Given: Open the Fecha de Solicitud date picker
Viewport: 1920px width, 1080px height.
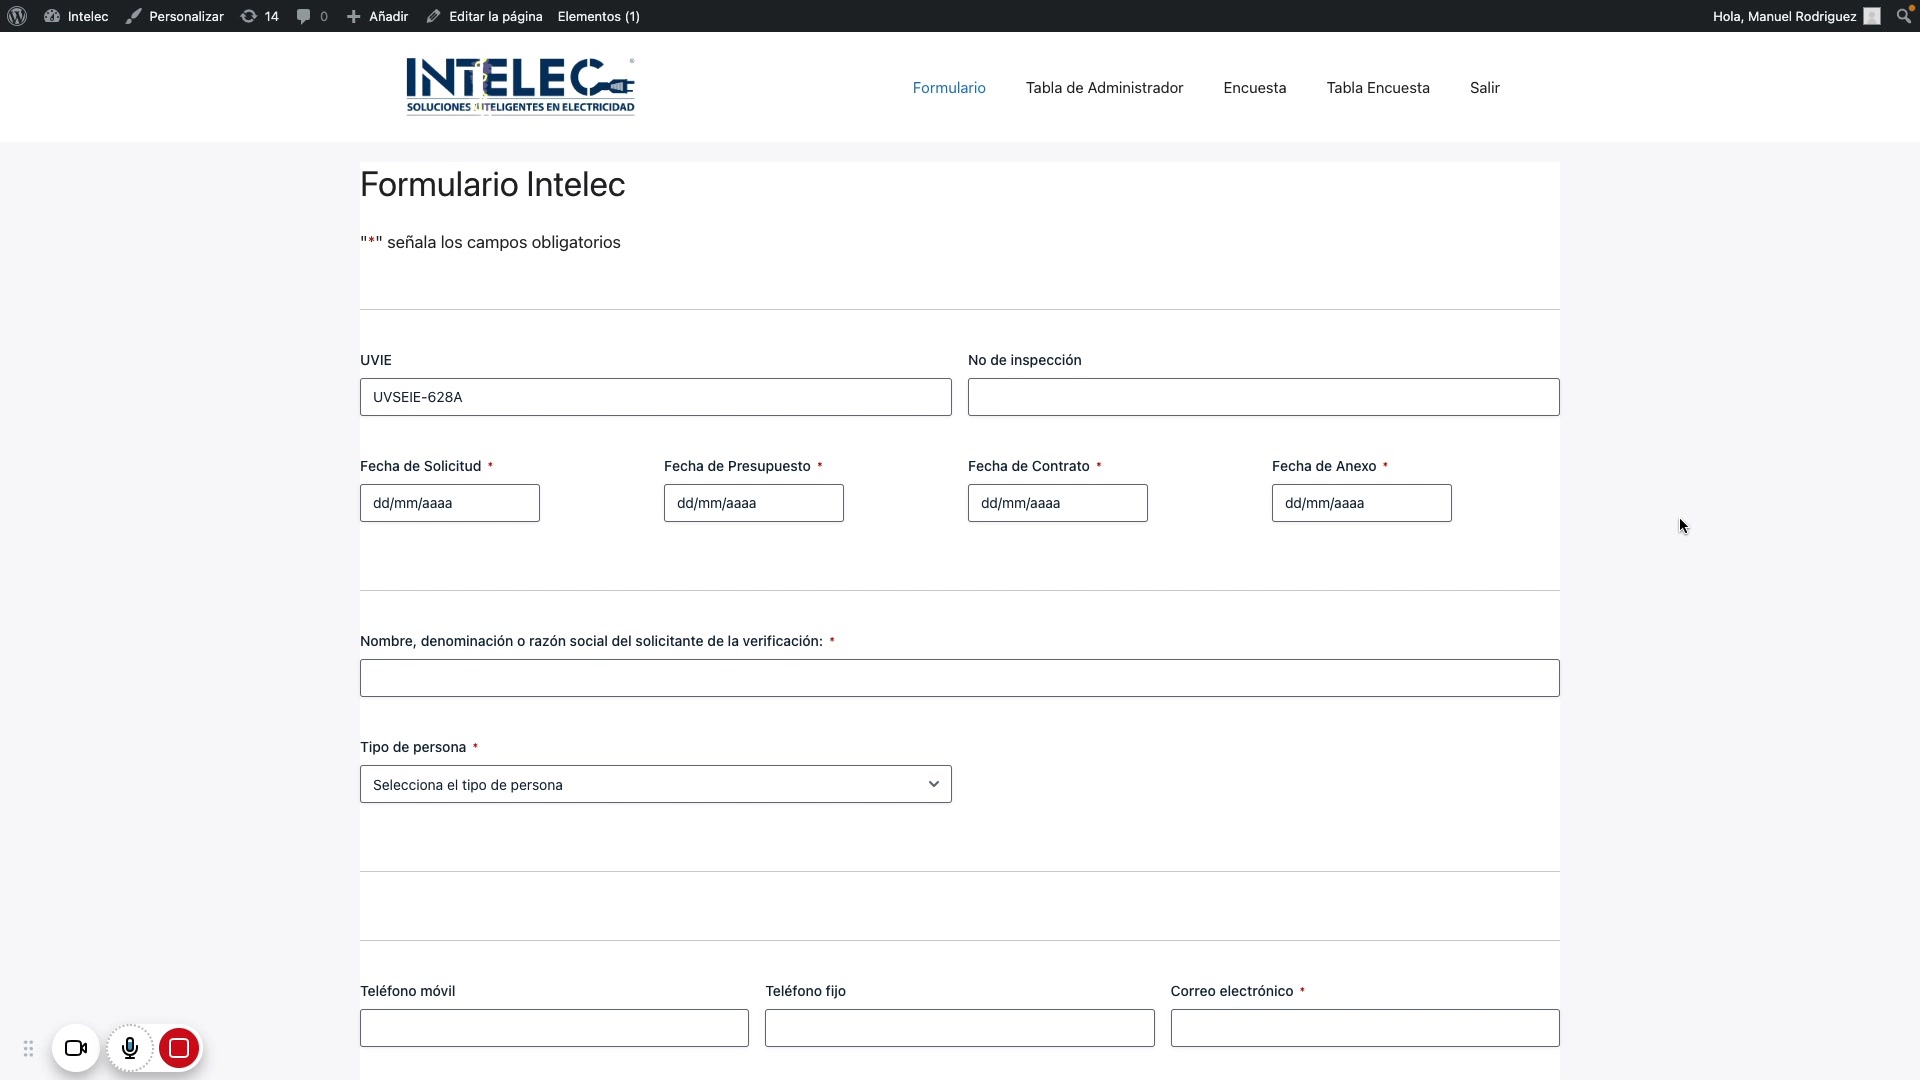Looking at the screenshot, I should [x=449, y=503].
